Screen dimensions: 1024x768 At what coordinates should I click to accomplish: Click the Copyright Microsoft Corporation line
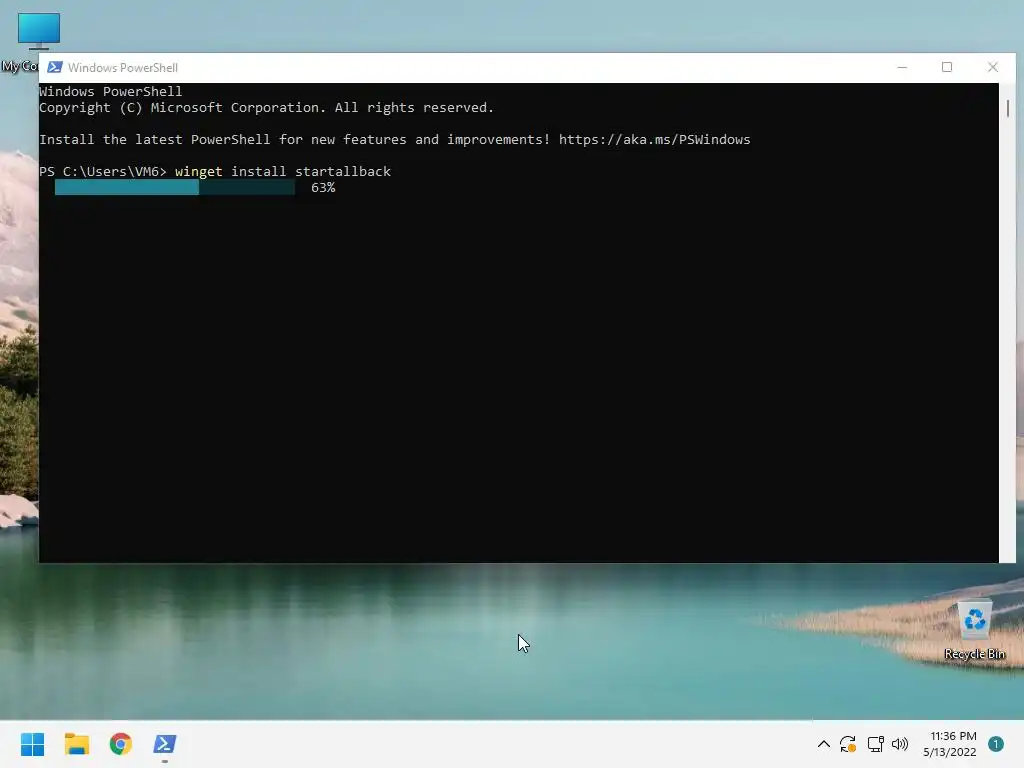click(266, 108)
